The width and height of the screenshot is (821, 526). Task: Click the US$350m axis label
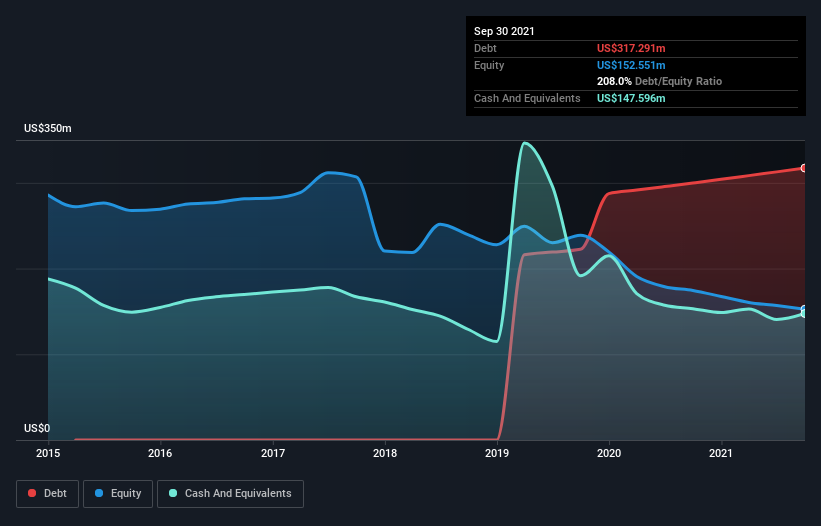pos(48,128)
